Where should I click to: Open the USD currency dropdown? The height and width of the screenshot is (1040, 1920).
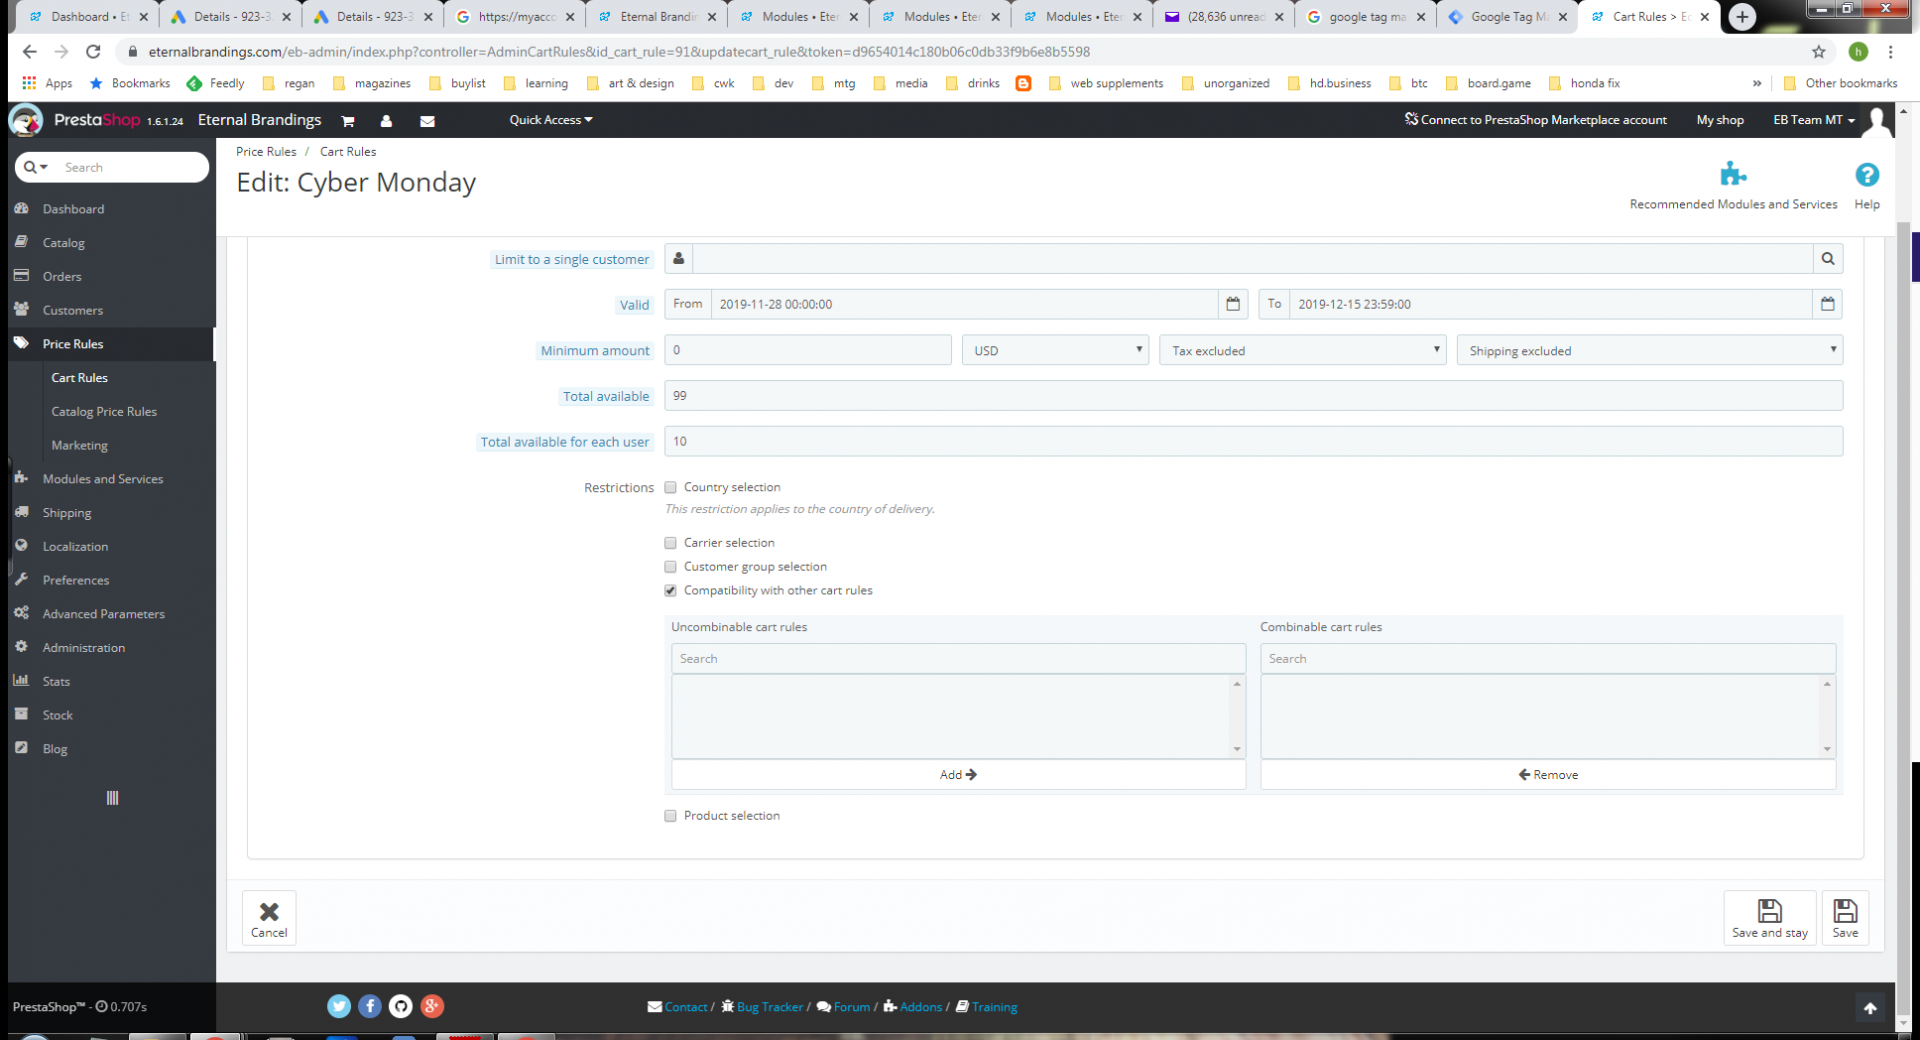coord(1055,350)
